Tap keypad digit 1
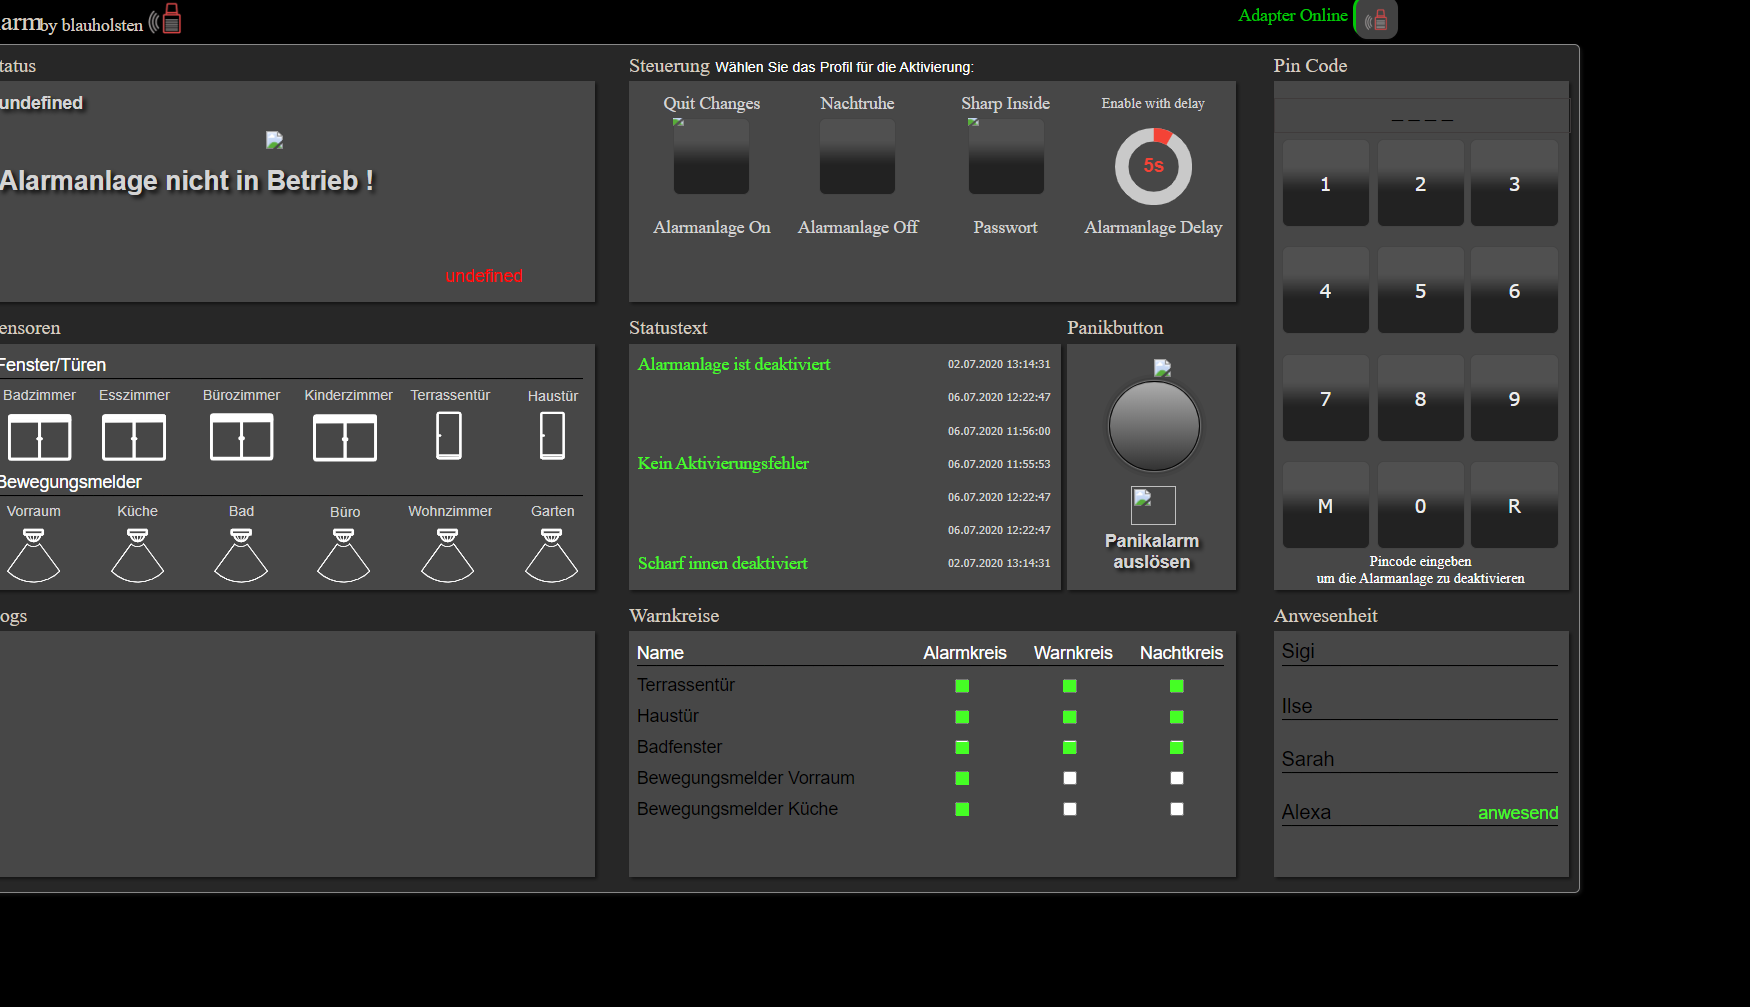This screenshot has height=1007, width=1750. [x=1326, y=183]
